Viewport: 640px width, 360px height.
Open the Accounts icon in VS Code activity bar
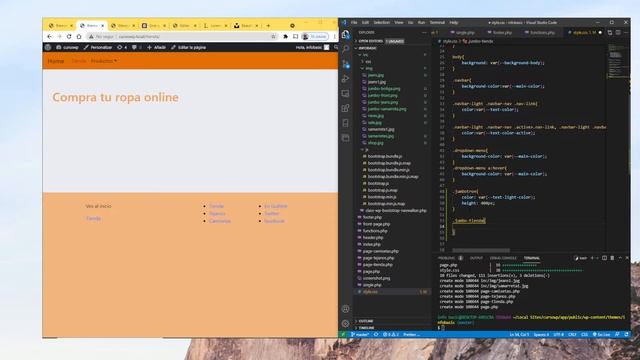coord(345,309)
